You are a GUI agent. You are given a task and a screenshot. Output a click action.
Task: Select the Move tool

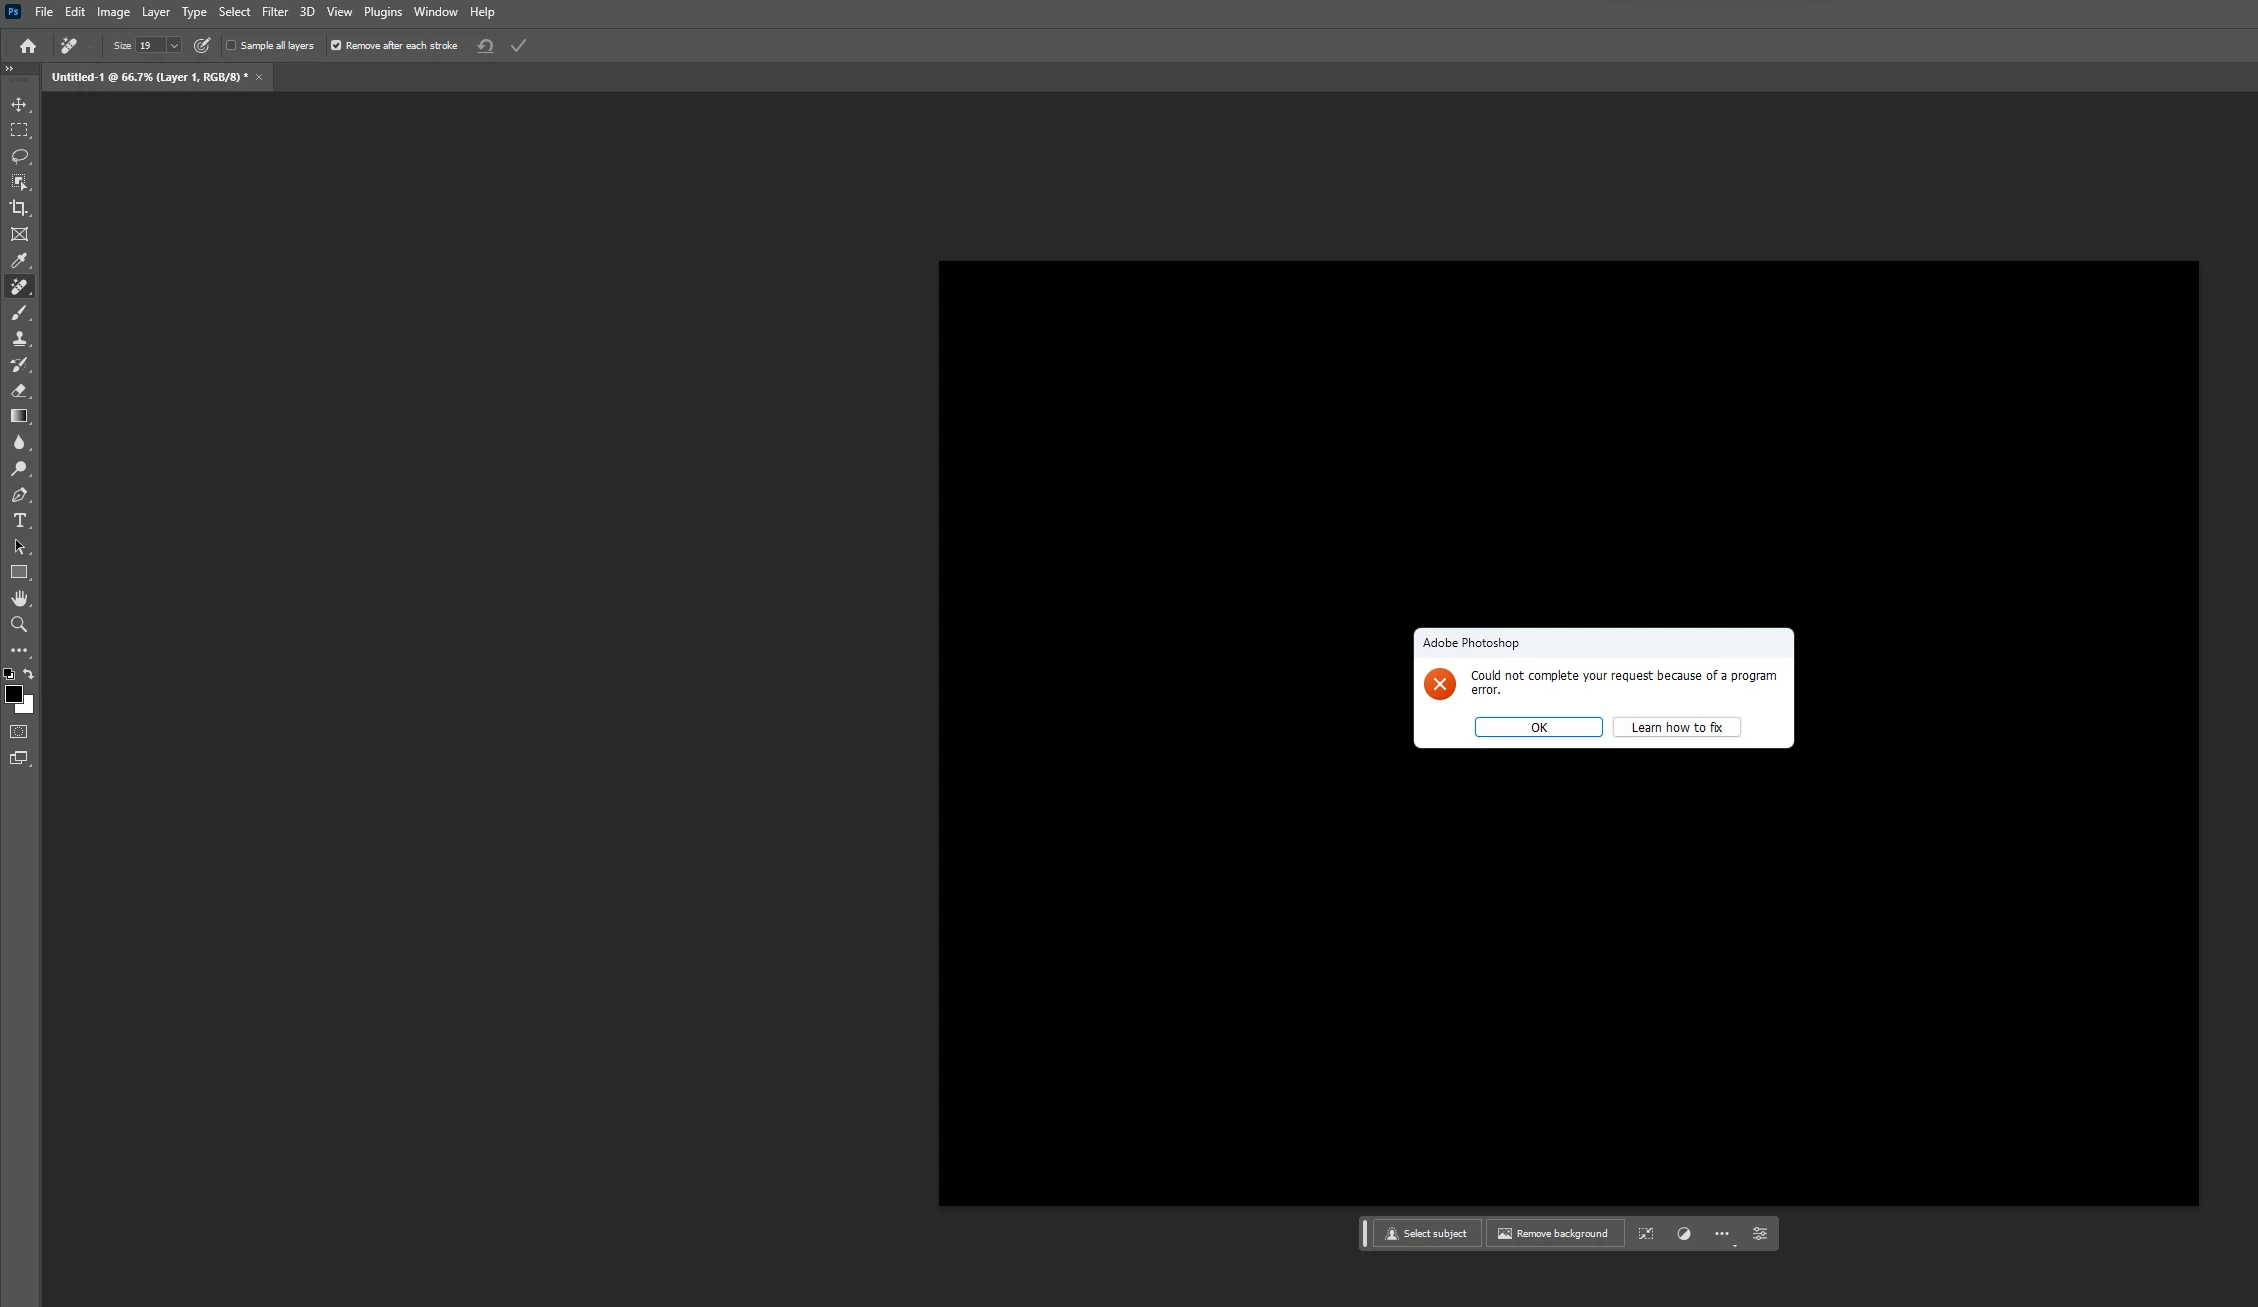point(19,105)
